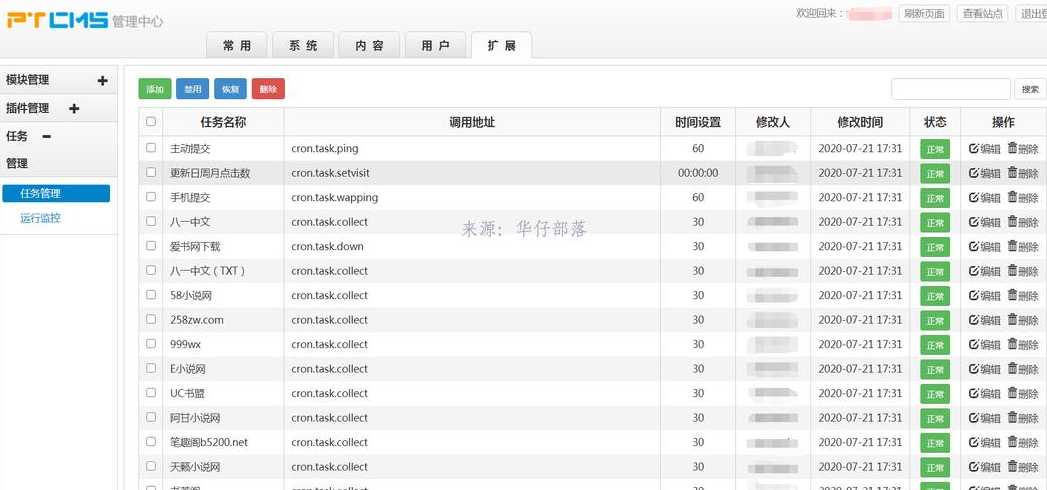
Task: Focus the search input field
Action: point(951,89)
